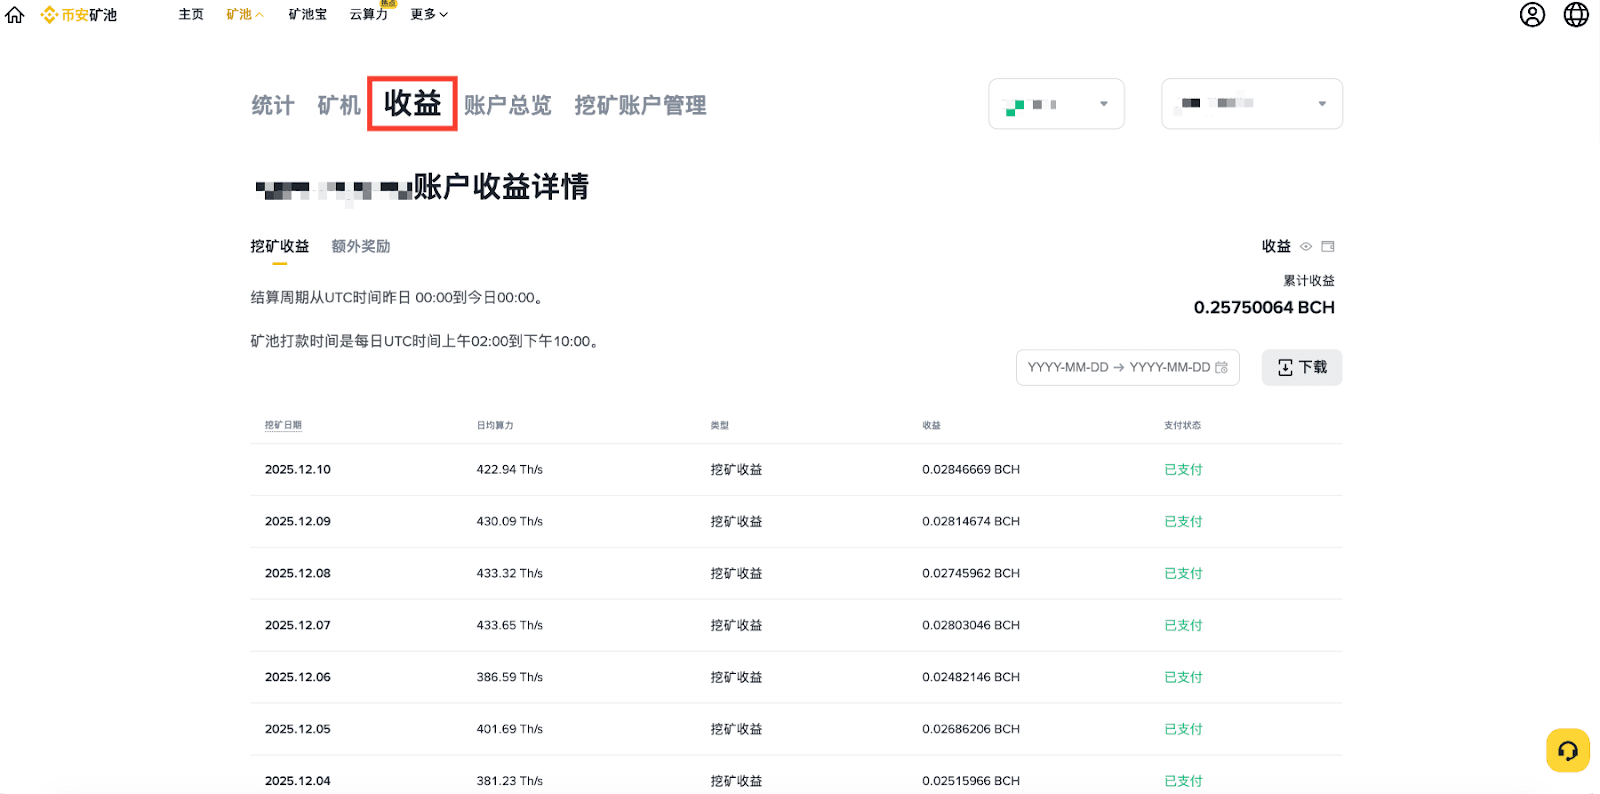Screen dimensions: 1600x794
Task: Click earnings value 0.02803046 BCH
Action: click(971, 625)
